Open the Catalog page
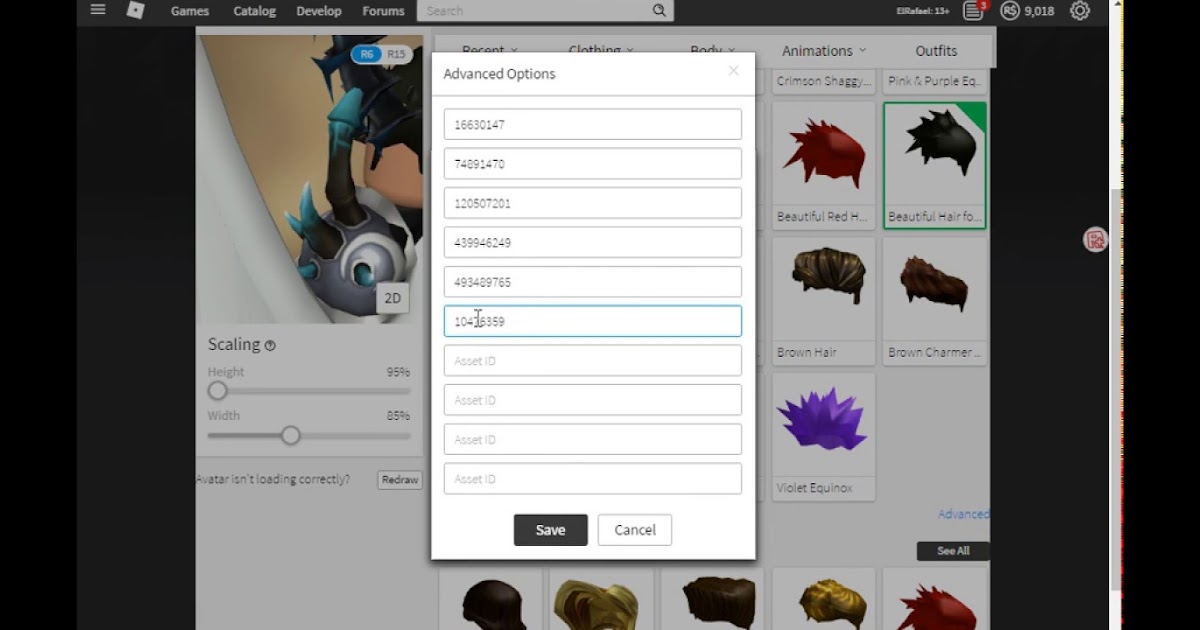This screenshot has width=1200, height=630. (253, 11)
